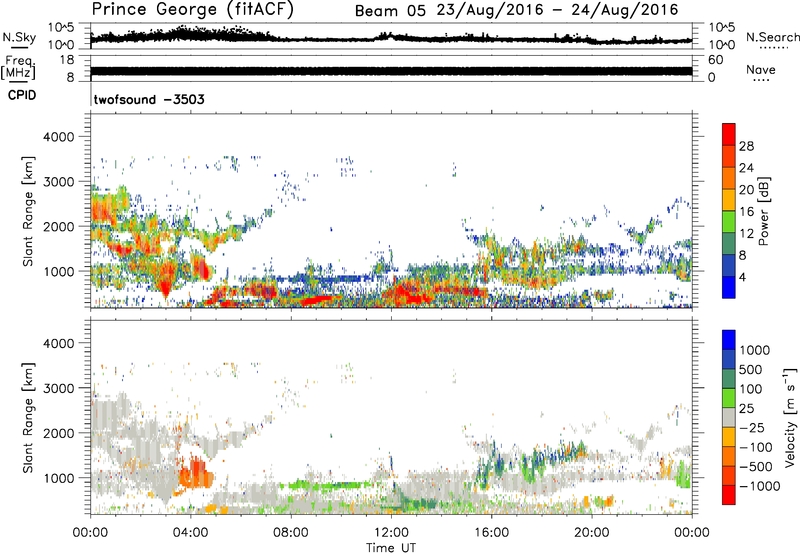
Task: Click the 'Freq. [MHz]' label
Action: coord(19,67)
